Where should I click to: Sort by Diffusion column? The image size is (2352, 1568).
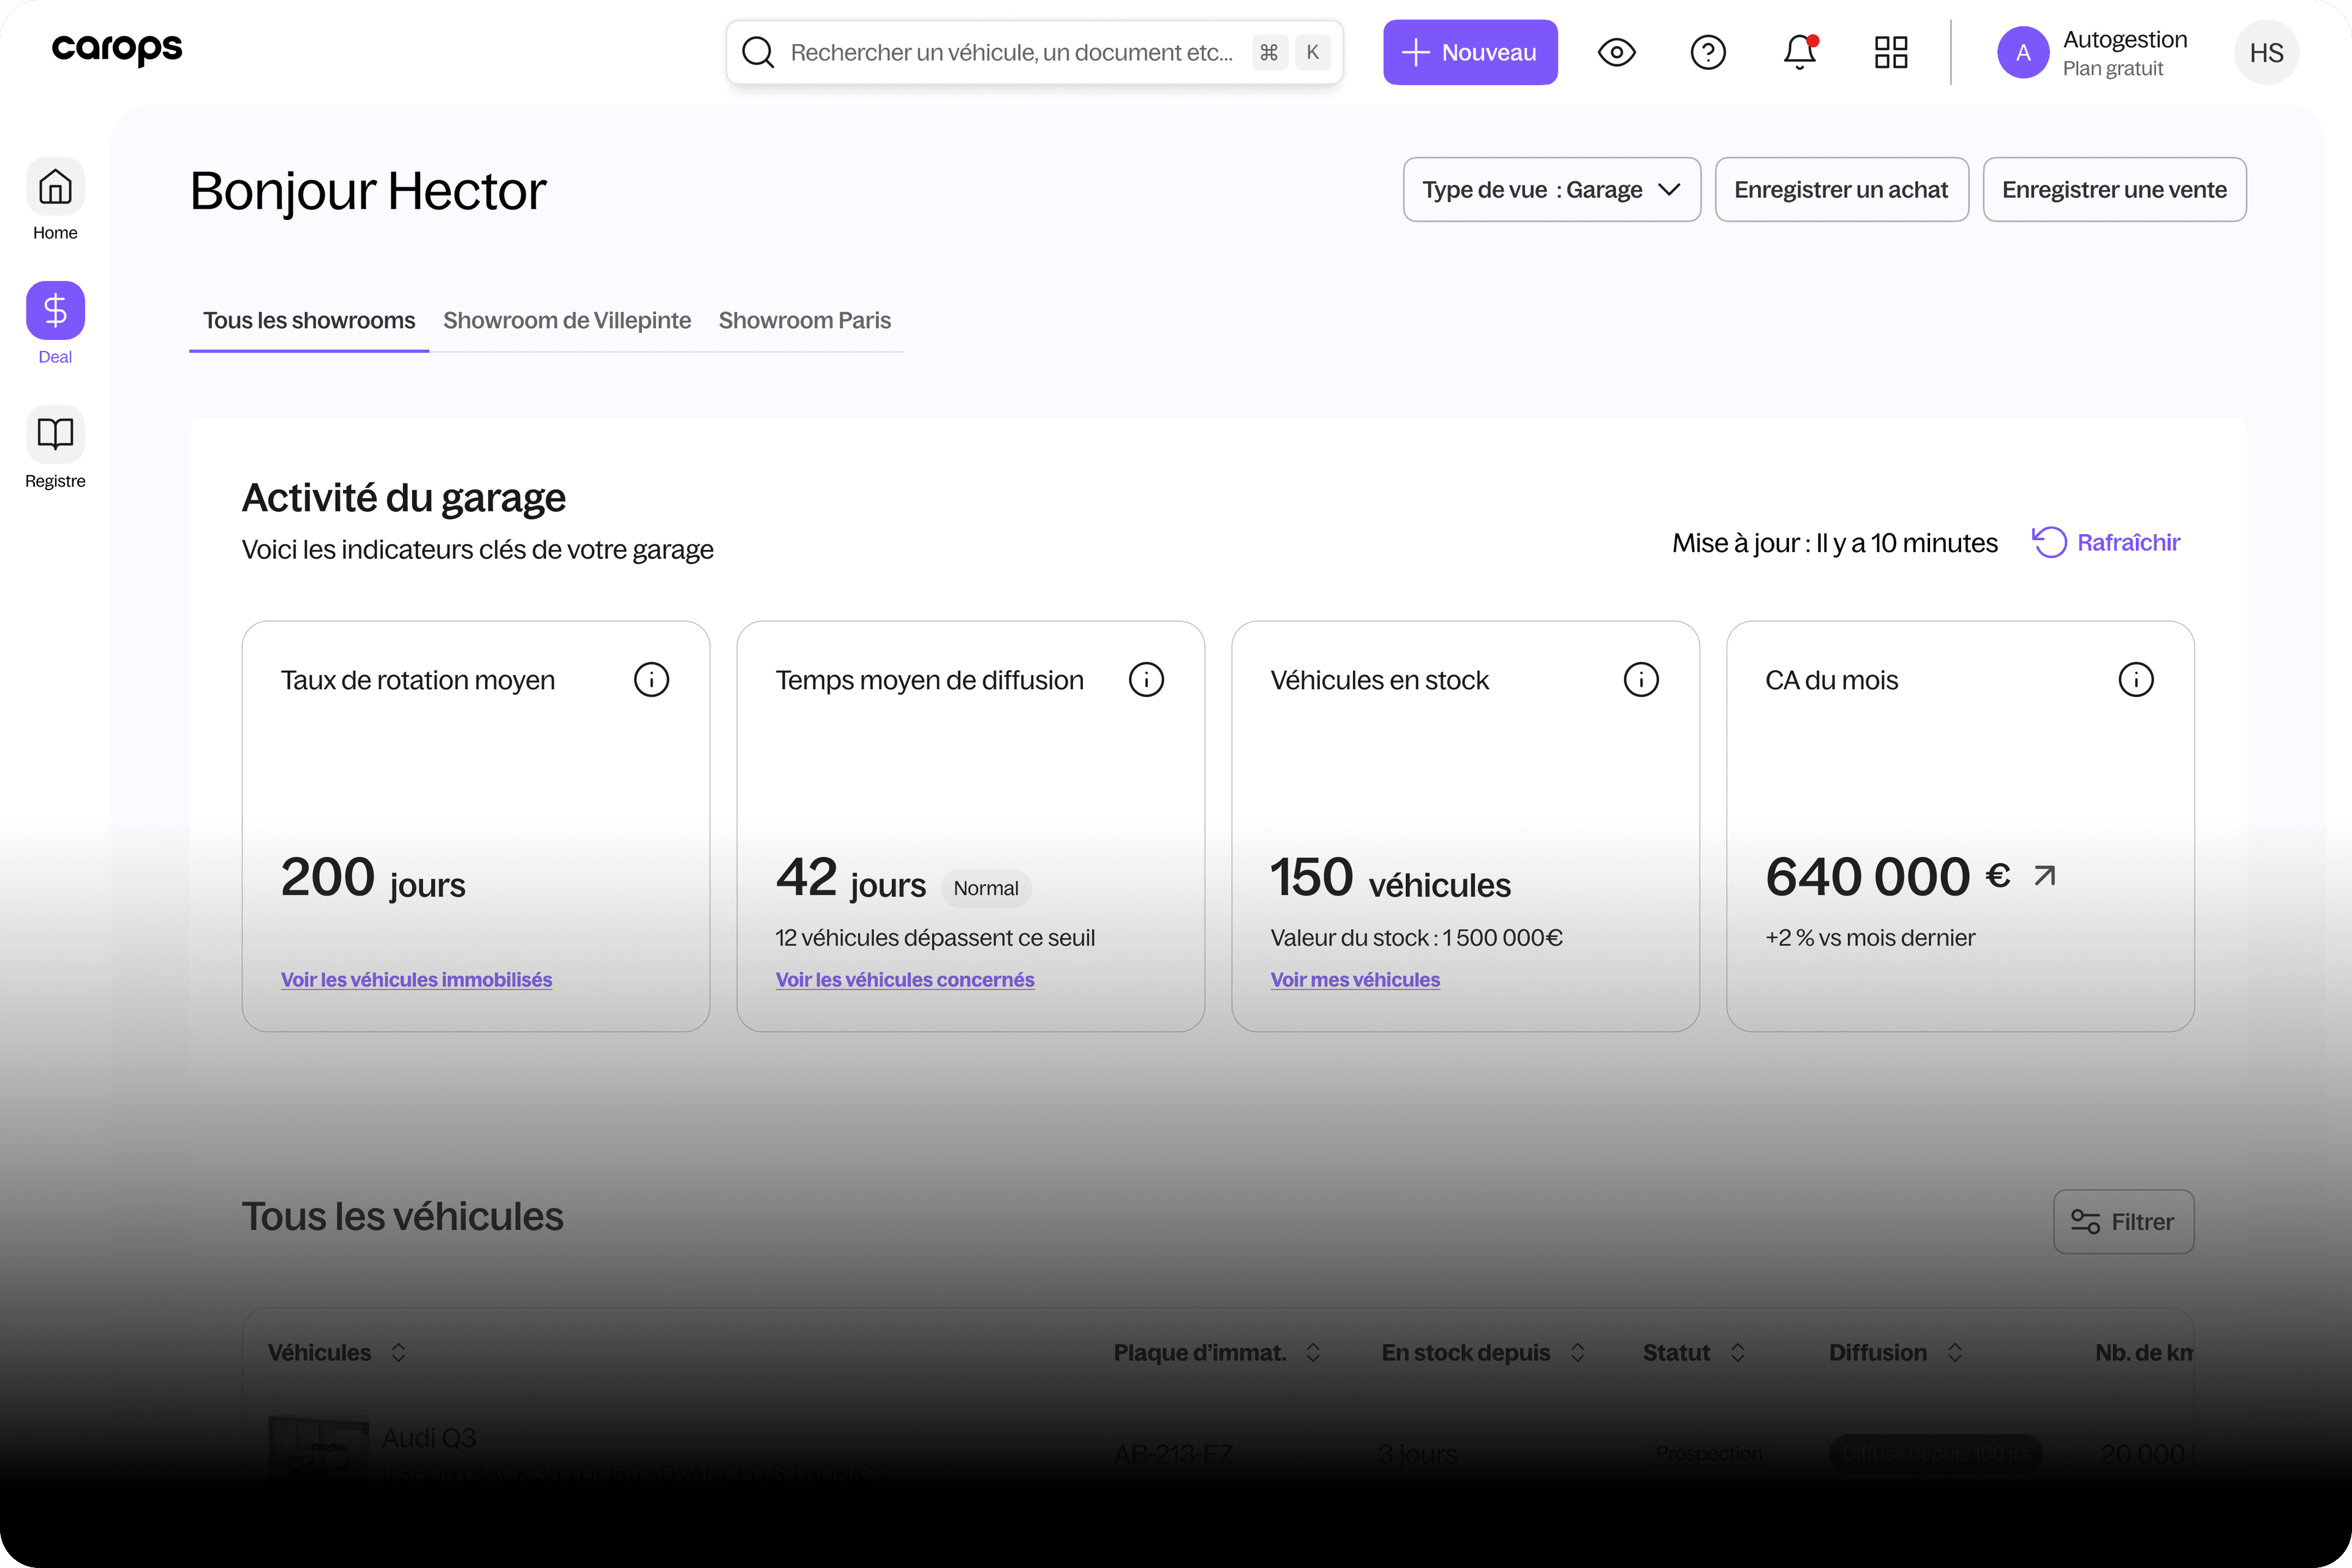(x=1955, y=1352)
